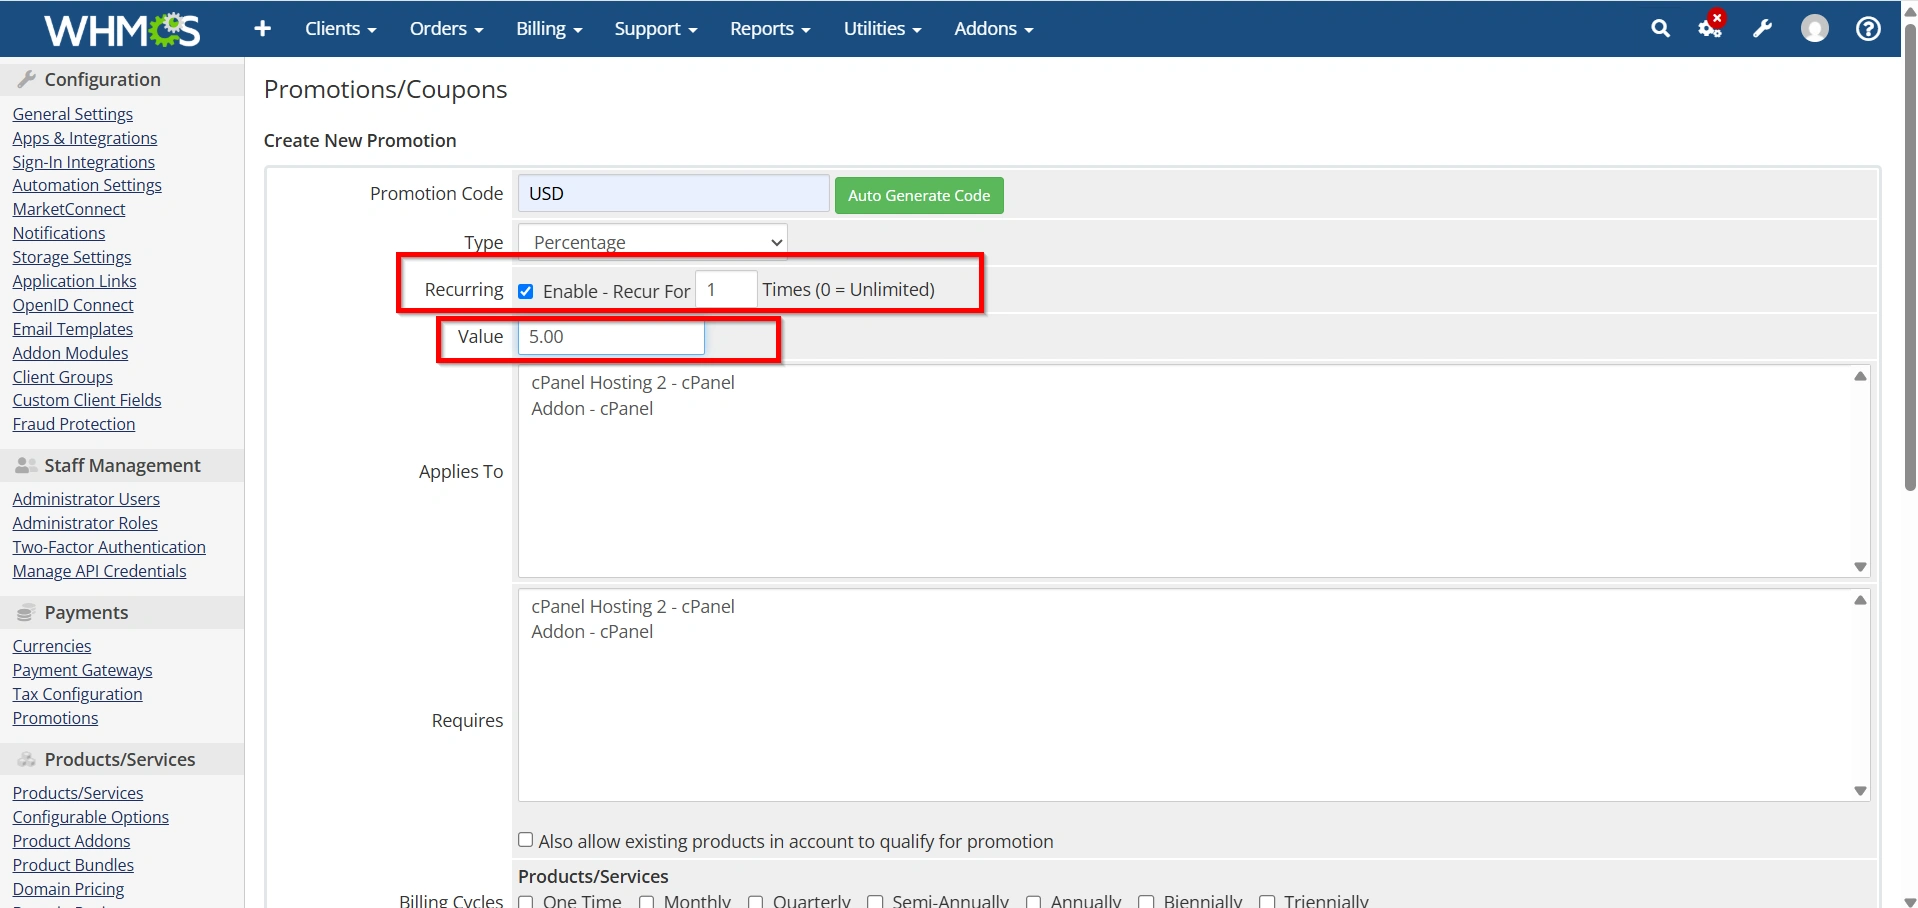The height and width of the screenshot is (908, 1918).
Task: Tick the Semi-Annually billing cycle
Action: (875, 902)
